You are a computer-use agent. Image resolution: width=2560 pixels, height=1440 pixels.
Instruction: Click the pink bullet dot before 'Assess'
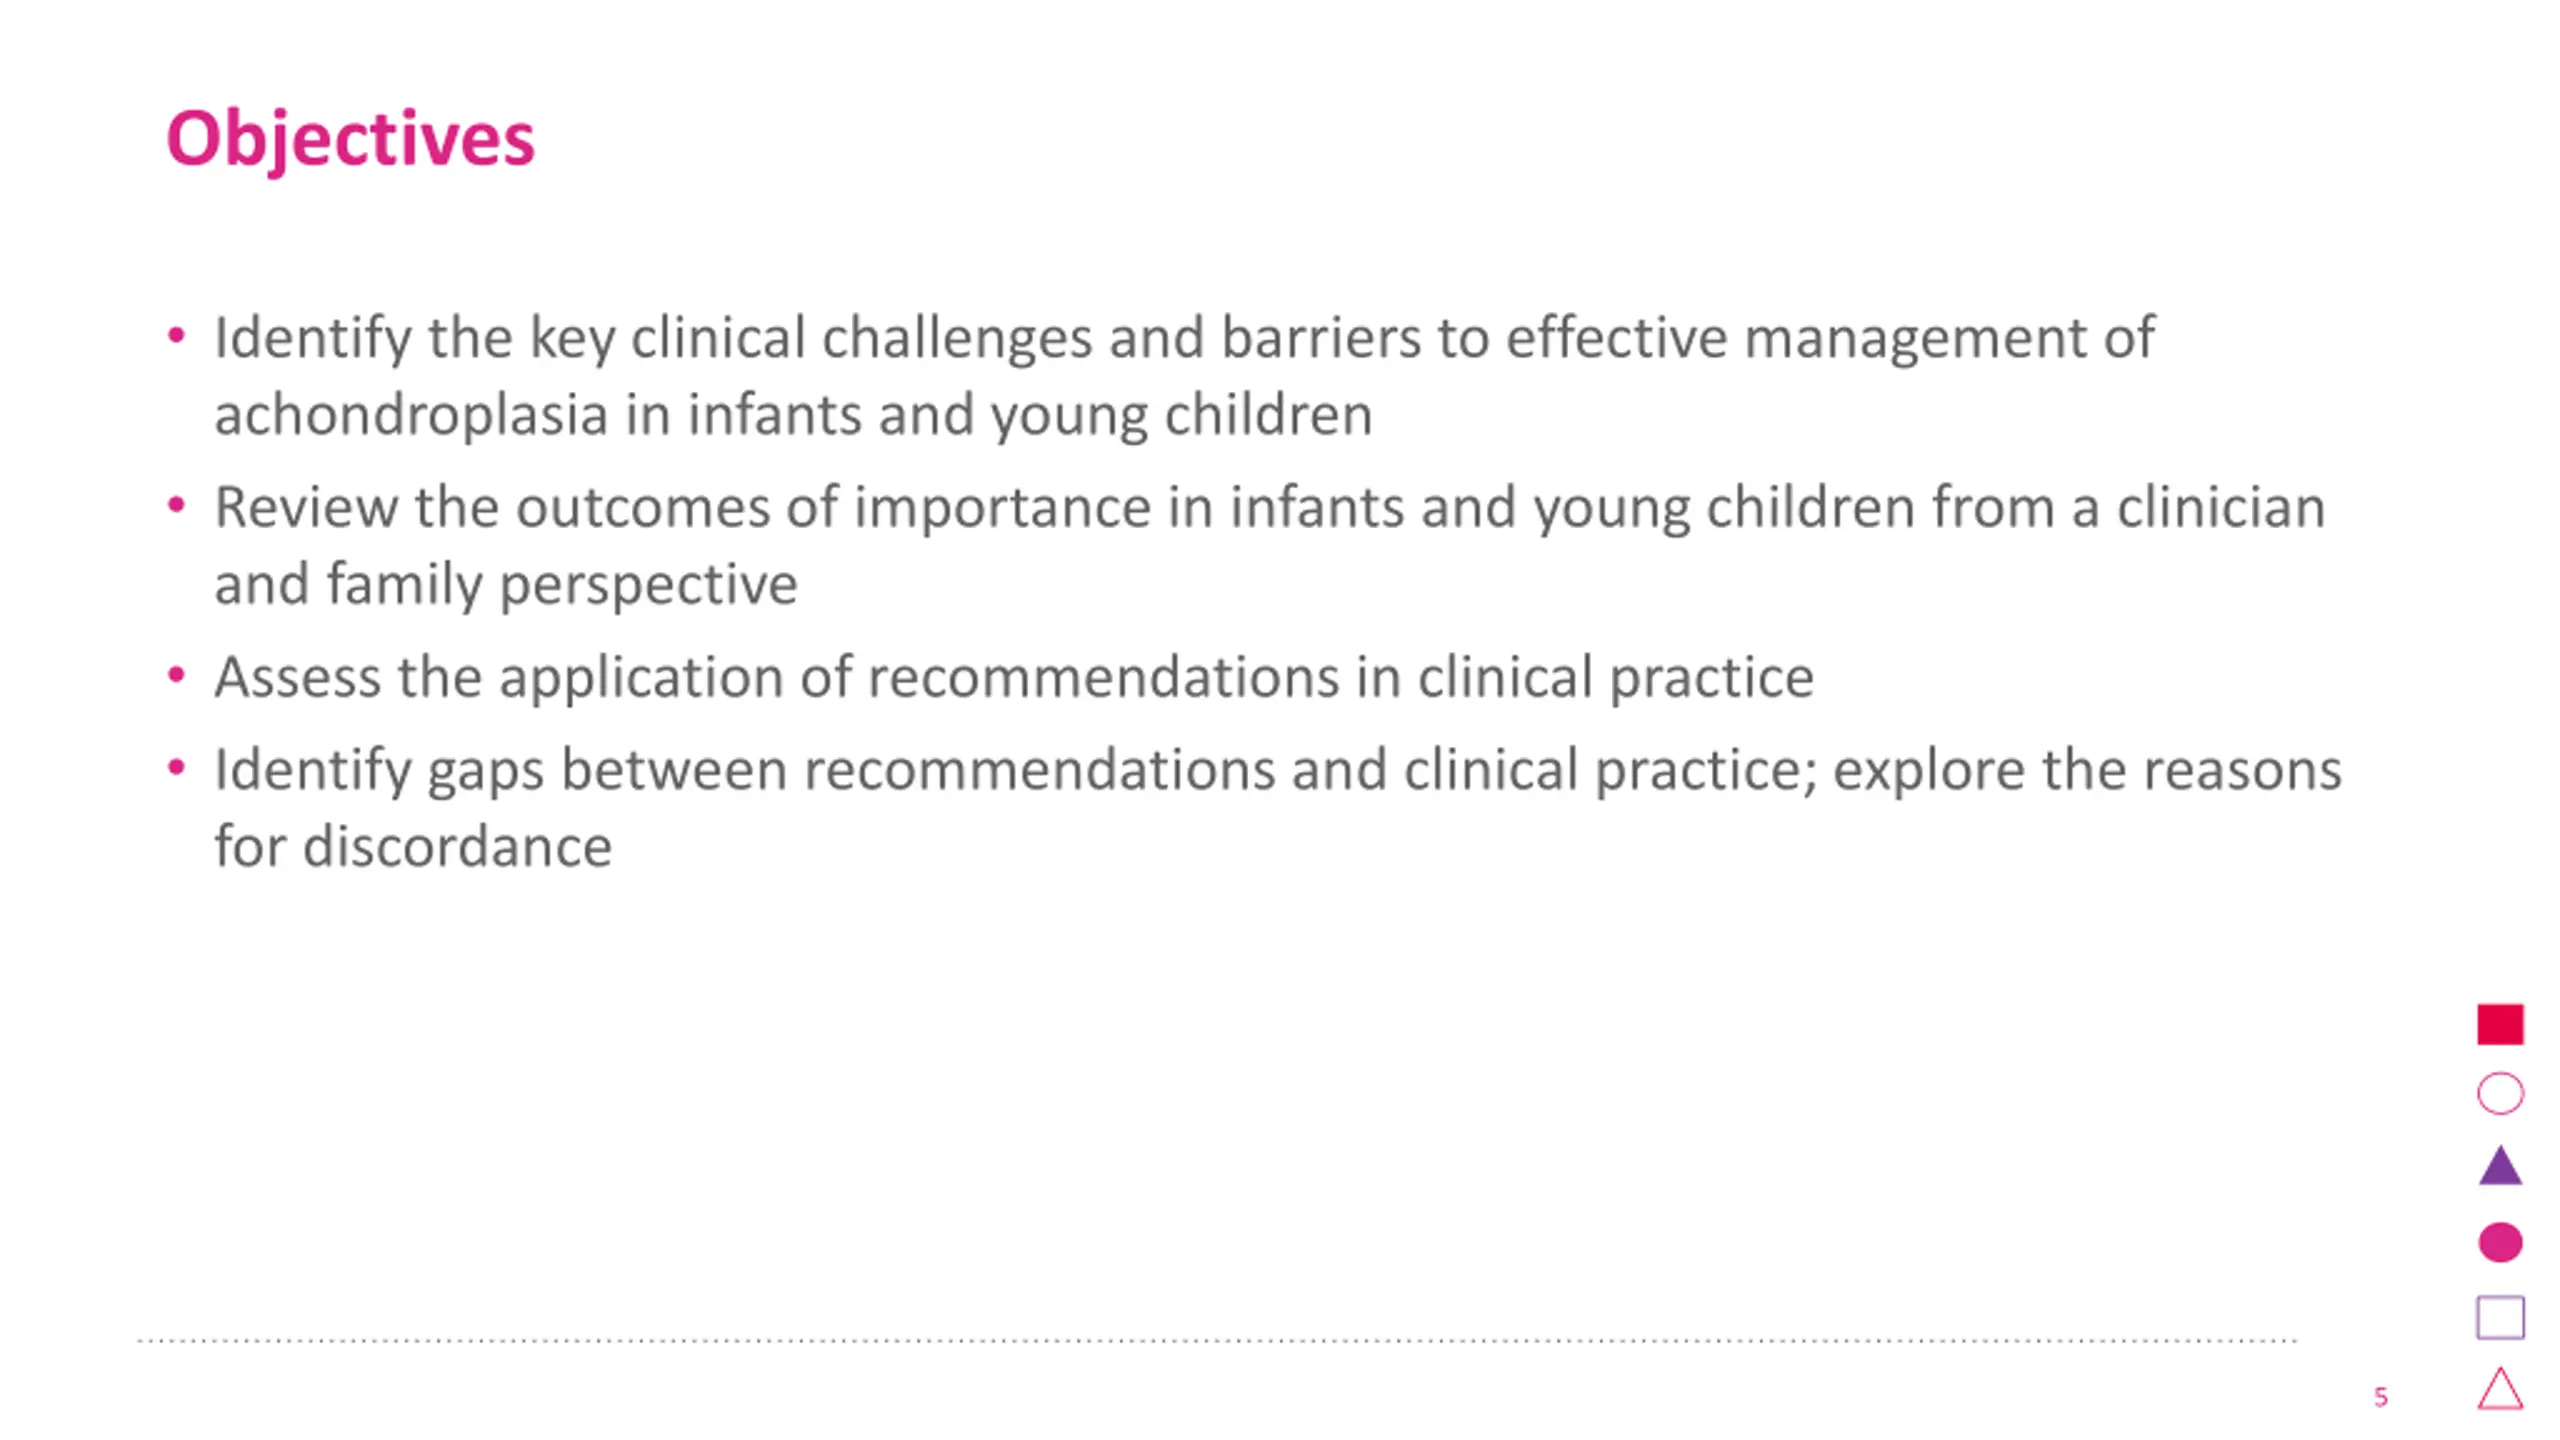(x=176, y=675)
